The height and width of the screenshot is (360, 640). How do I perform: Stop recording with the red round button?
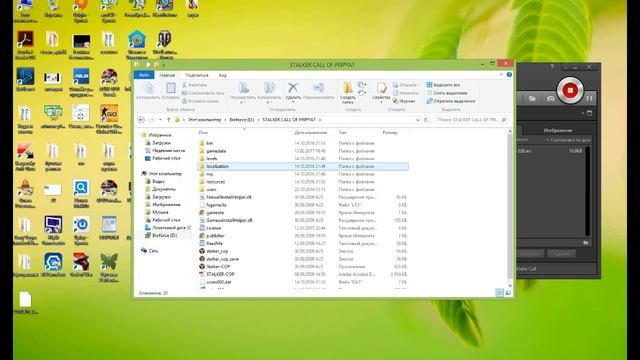click(570, 90)
